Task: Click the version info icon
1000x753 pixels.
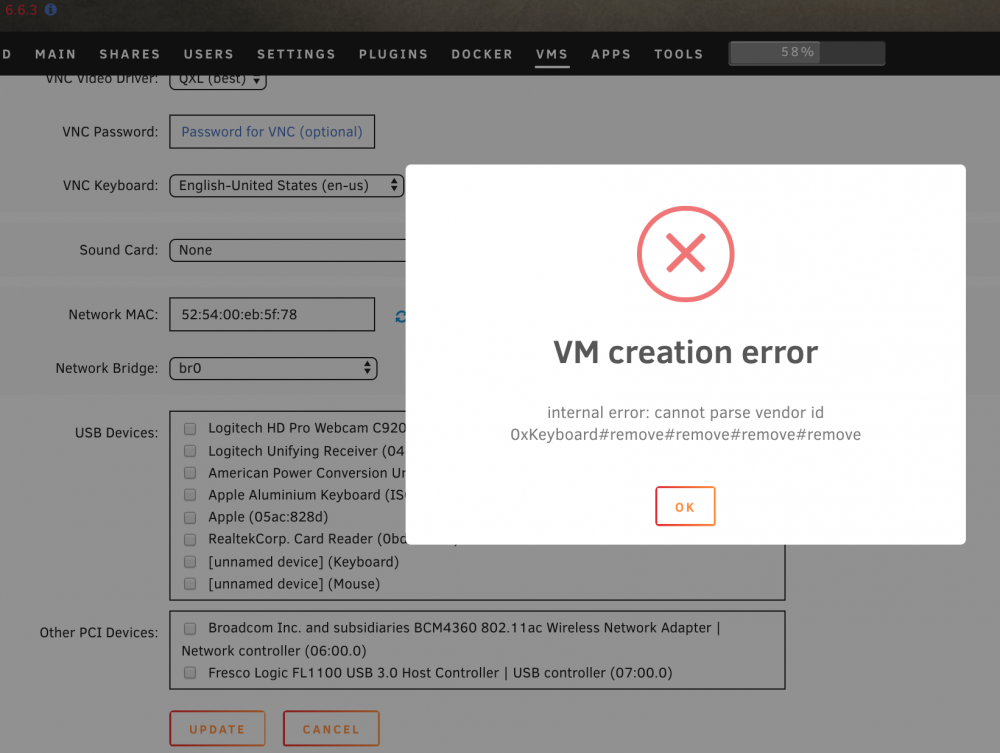Action: pyautogui.click(x=51, y=10)
